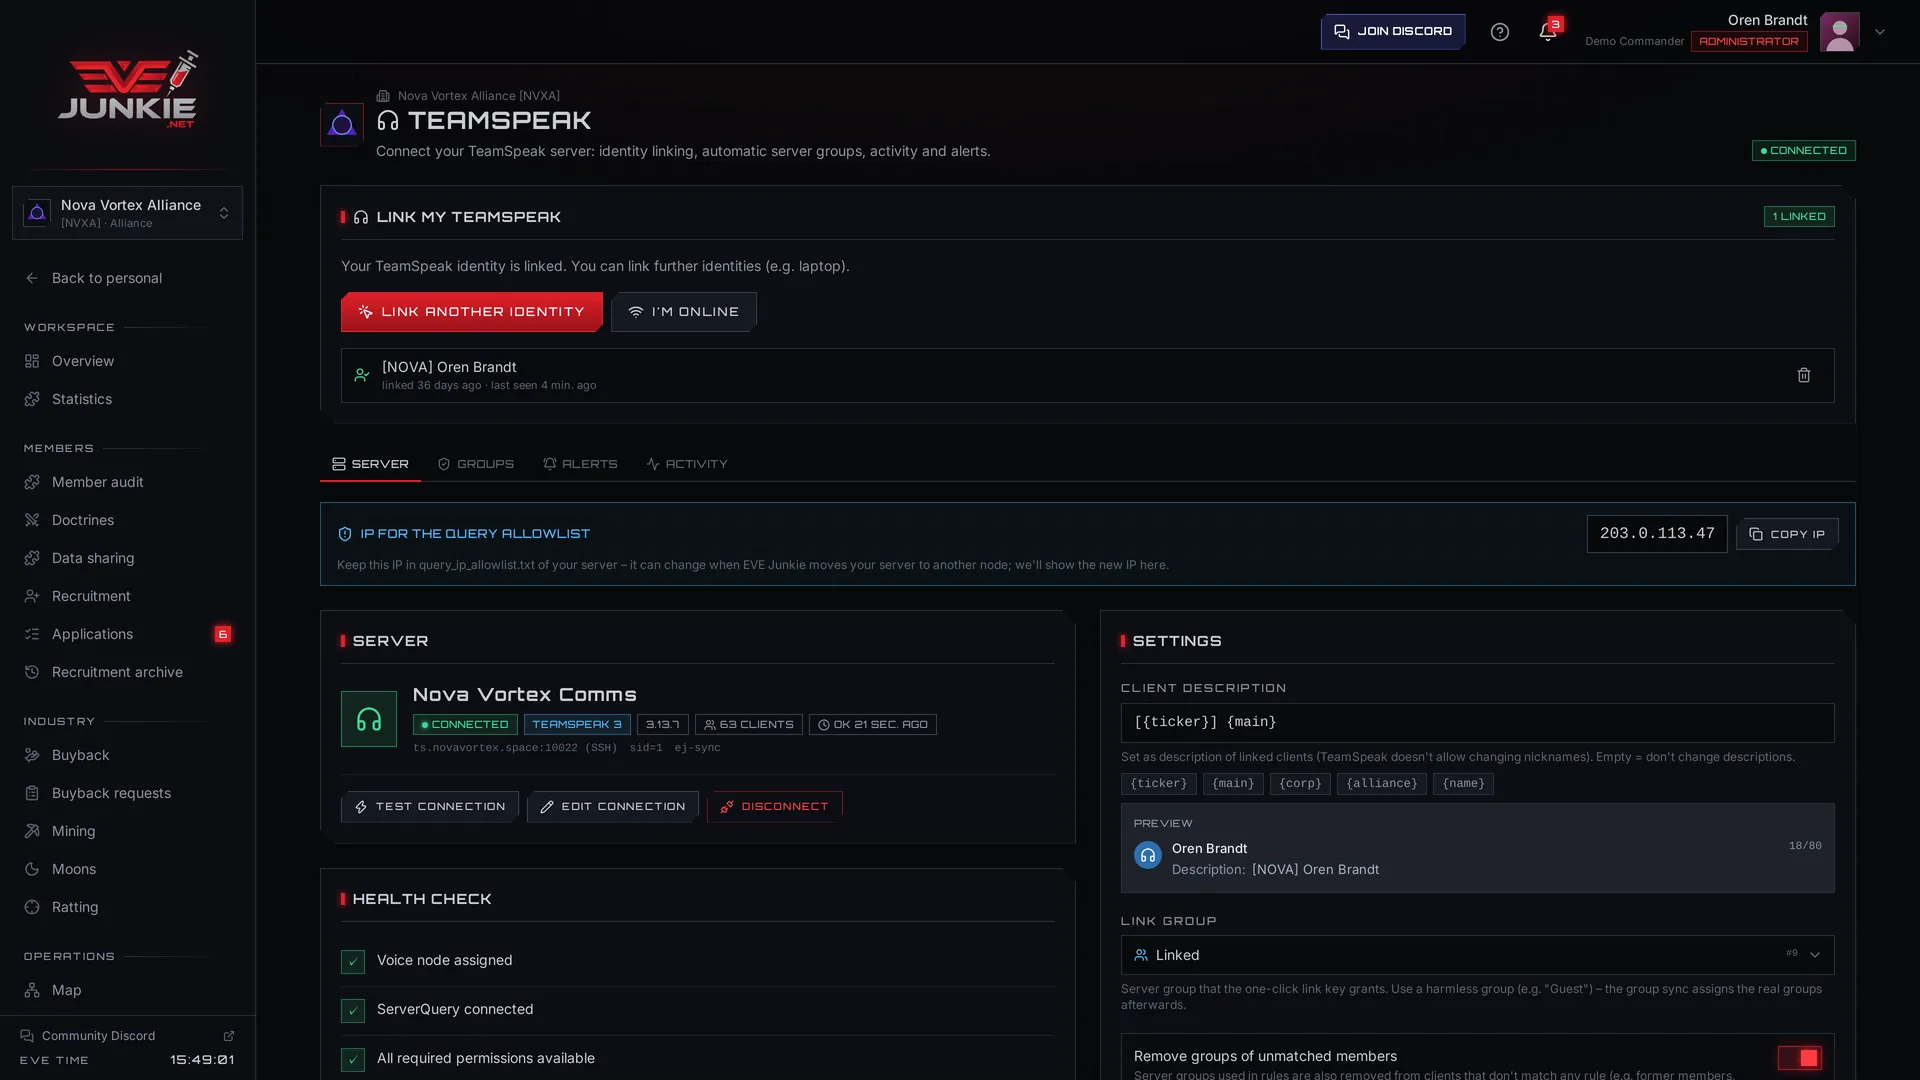Click the I'm Online button
Image resolution: width=1920 pixels, height=1080 pixels.
coord(684,312)
